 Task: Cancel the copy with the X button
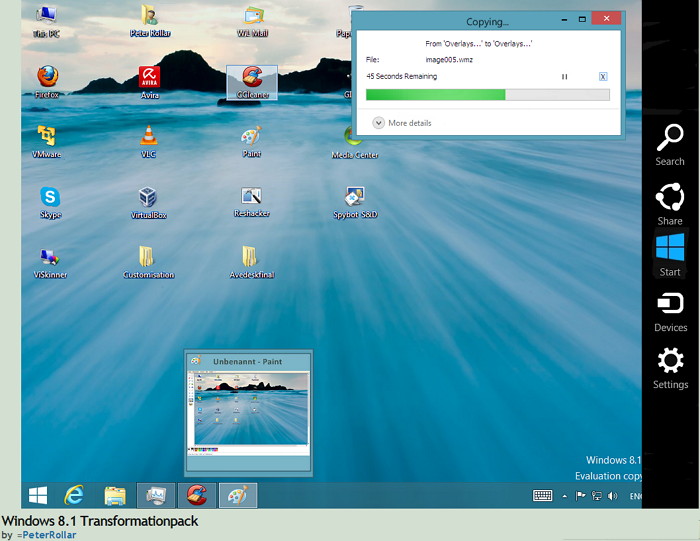click(x=603, y=77)
